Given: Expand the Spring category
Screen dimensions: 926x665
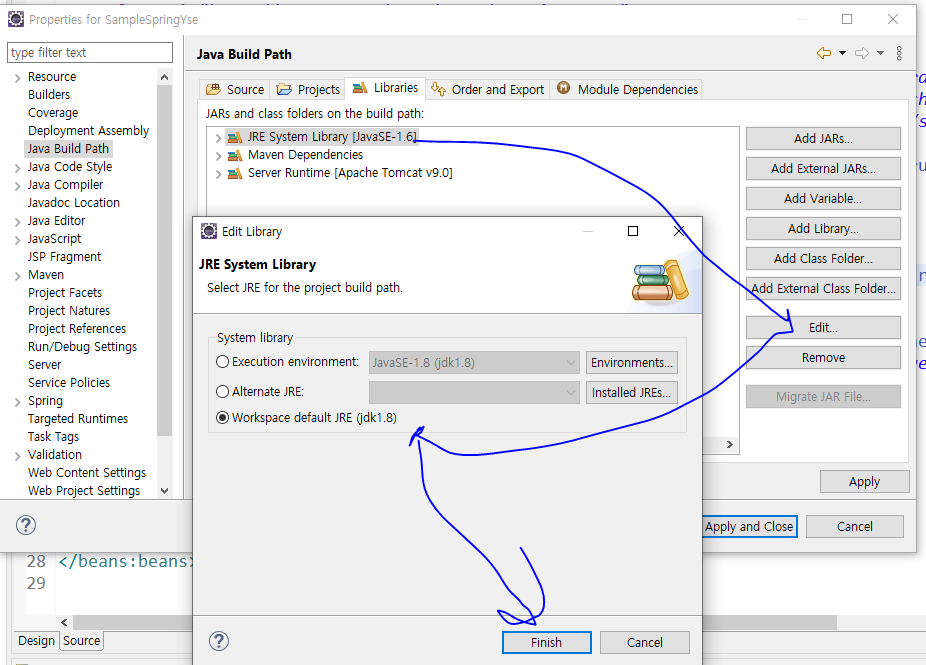Looking at the screenshot, I should pos(17,402).
